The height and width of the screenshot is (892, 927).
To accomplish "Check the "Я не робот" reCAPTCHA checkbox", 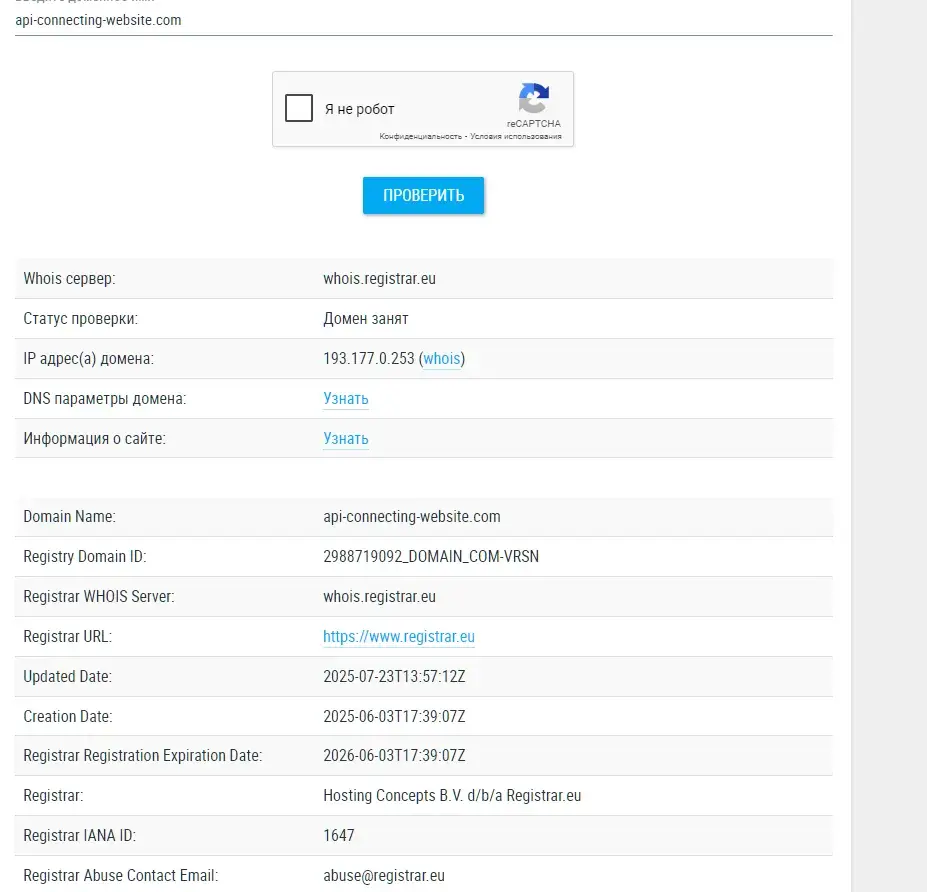I will (299, 108).
